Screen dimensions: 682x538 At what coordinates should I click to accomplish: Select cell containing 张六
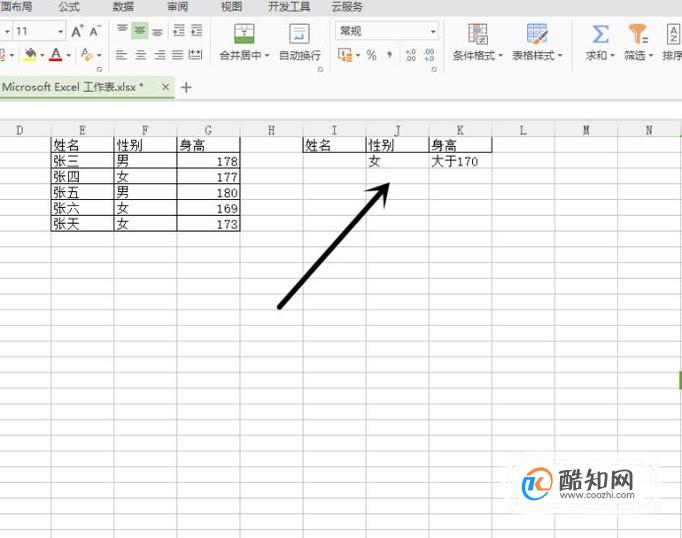click(x=82, y=207)
